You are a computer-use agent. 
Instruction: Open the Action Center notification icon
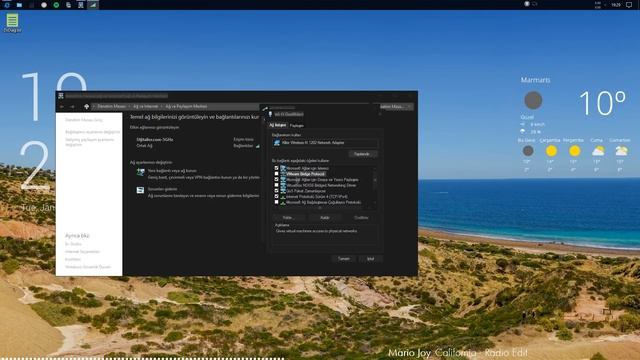629,5
